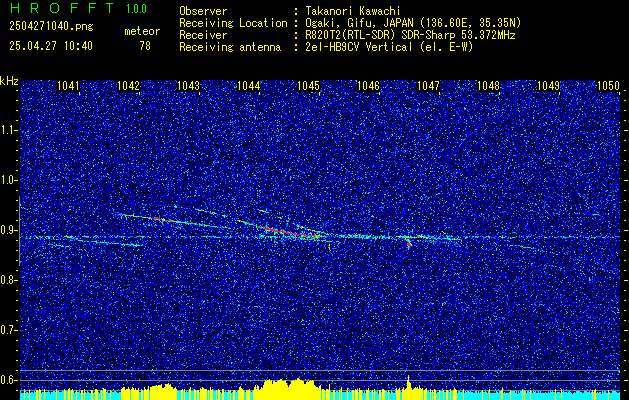Viewport: 629px width, 400px height.
Task: Click the Receiving antenna label
Action: 230,47
